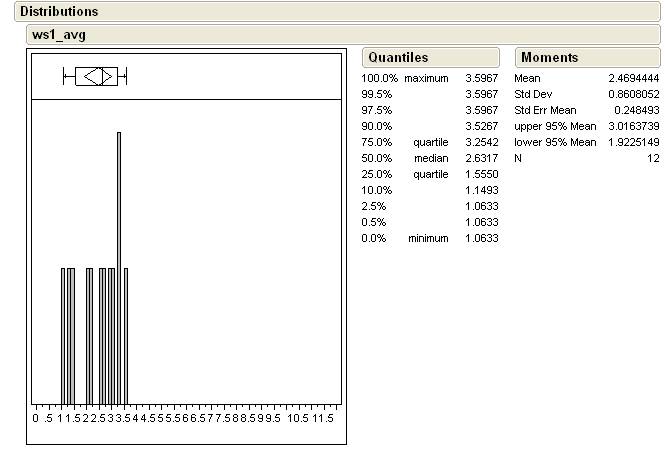
Task: Select the mean diamond in box plot
Action: (x=97, y=76)
